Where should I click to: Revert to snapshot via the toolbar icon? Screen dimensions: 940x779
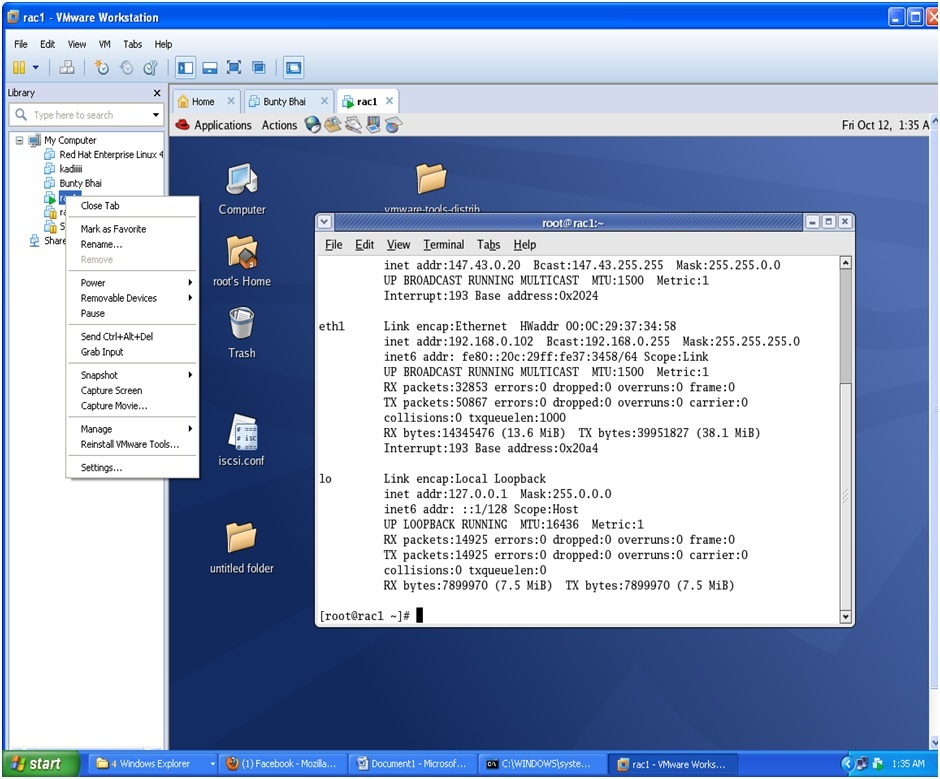click(127, 67)
